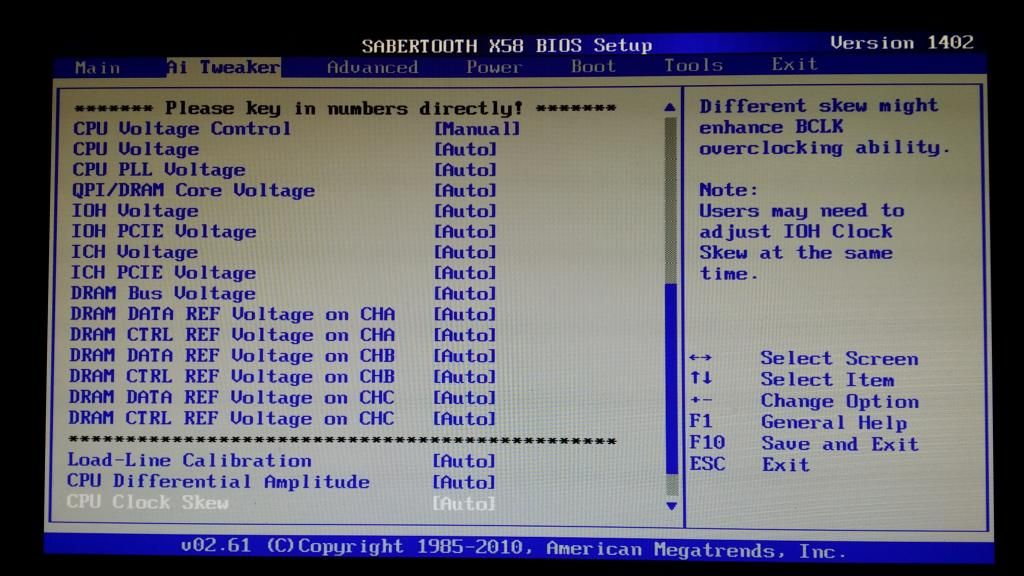Viewport: 1024px width, 576px height.
Task: Open CPU Differential Amplitude Auto value
Action: pyautogui.click(x=464, y=482)
